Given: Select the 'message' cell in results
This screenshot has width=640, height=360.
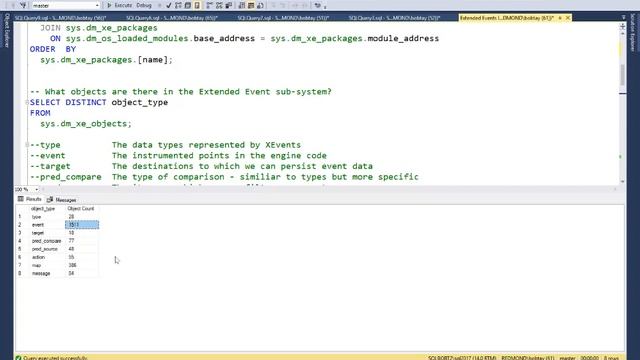Looking at the screenshot, I should 47,273.
